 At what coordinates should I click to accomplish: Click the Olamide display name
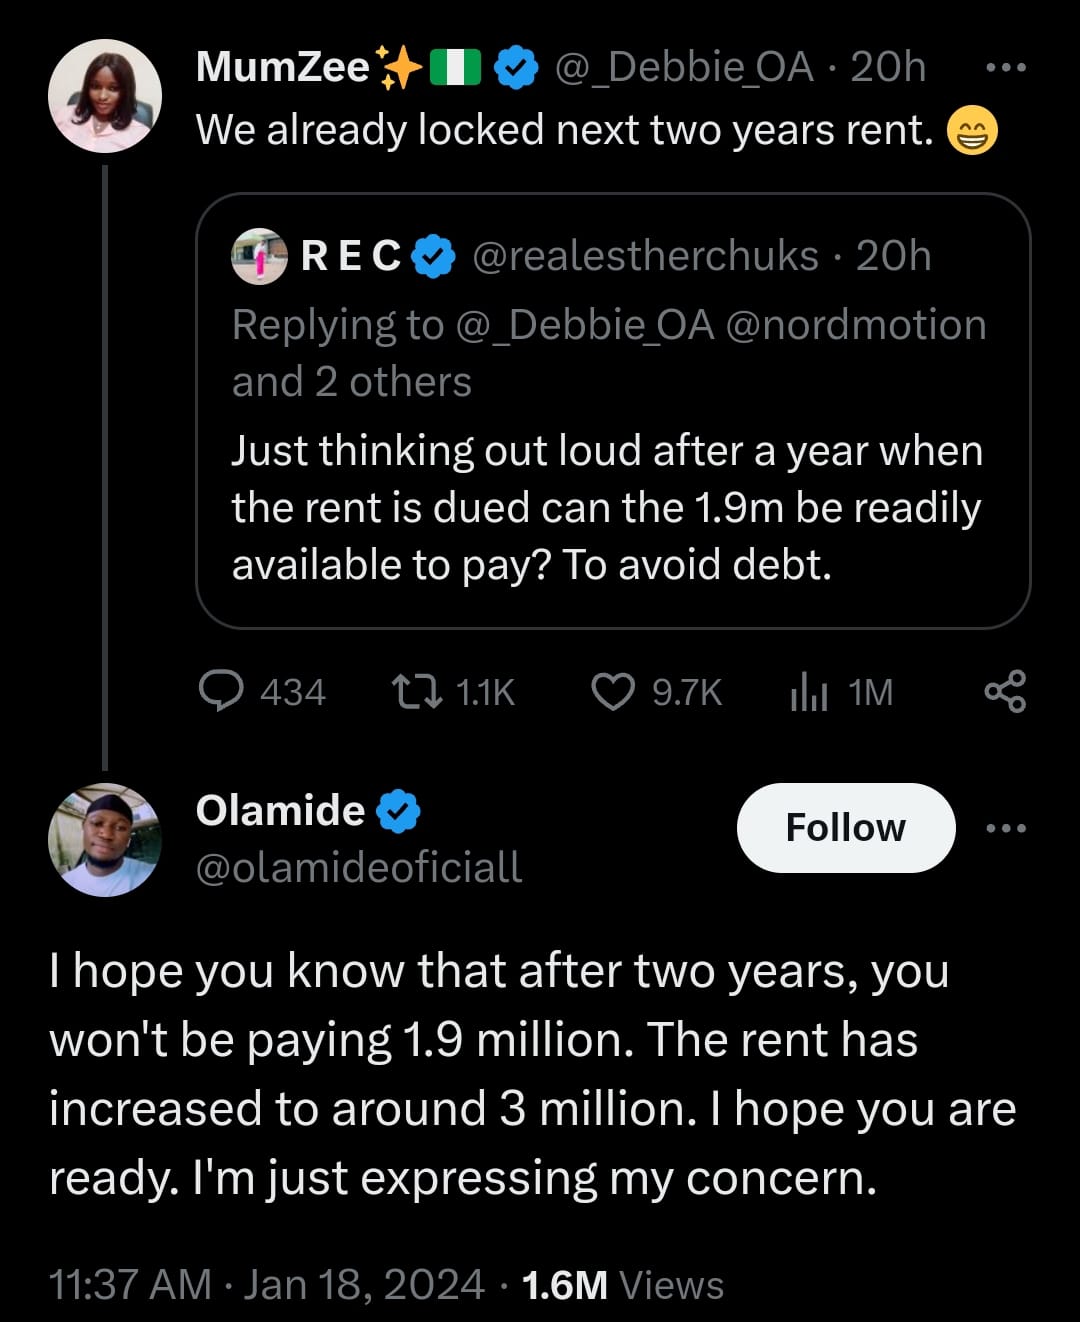(x=280, y=810)
